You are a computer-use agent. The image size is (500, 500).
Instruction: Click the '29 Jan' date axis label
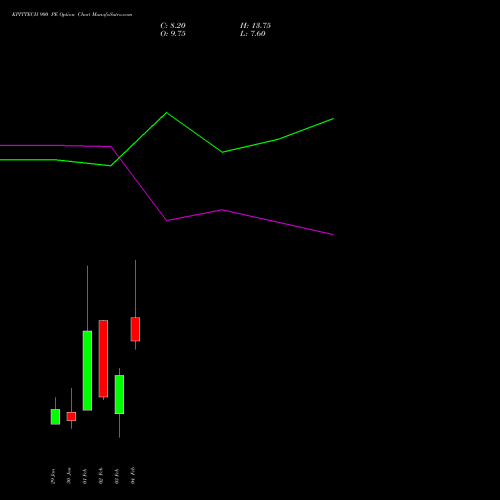coord(53,476)
